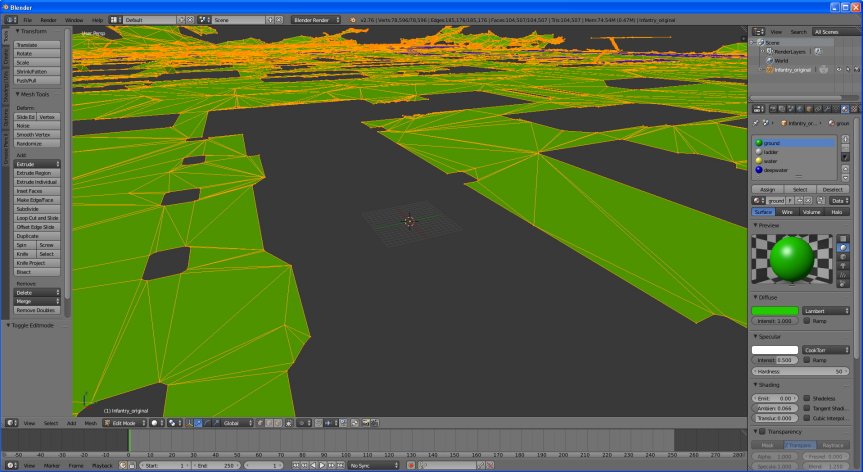Viewport: 863px width, 472px height.
Task: Click Loop Cut and Slide
Action: 37,218
